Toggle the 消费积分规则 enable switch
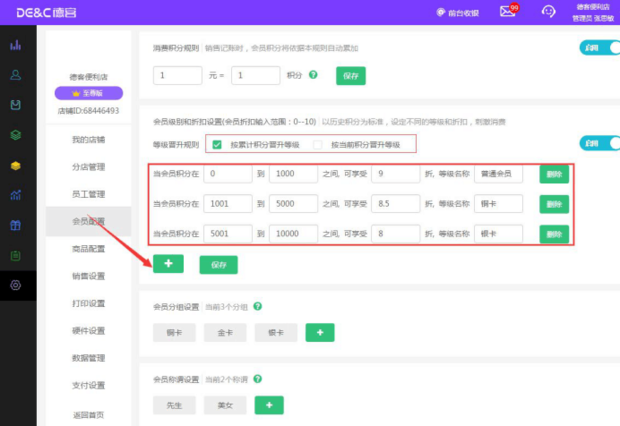The width and height of the screenshot is (620, 426). point(600,48)
